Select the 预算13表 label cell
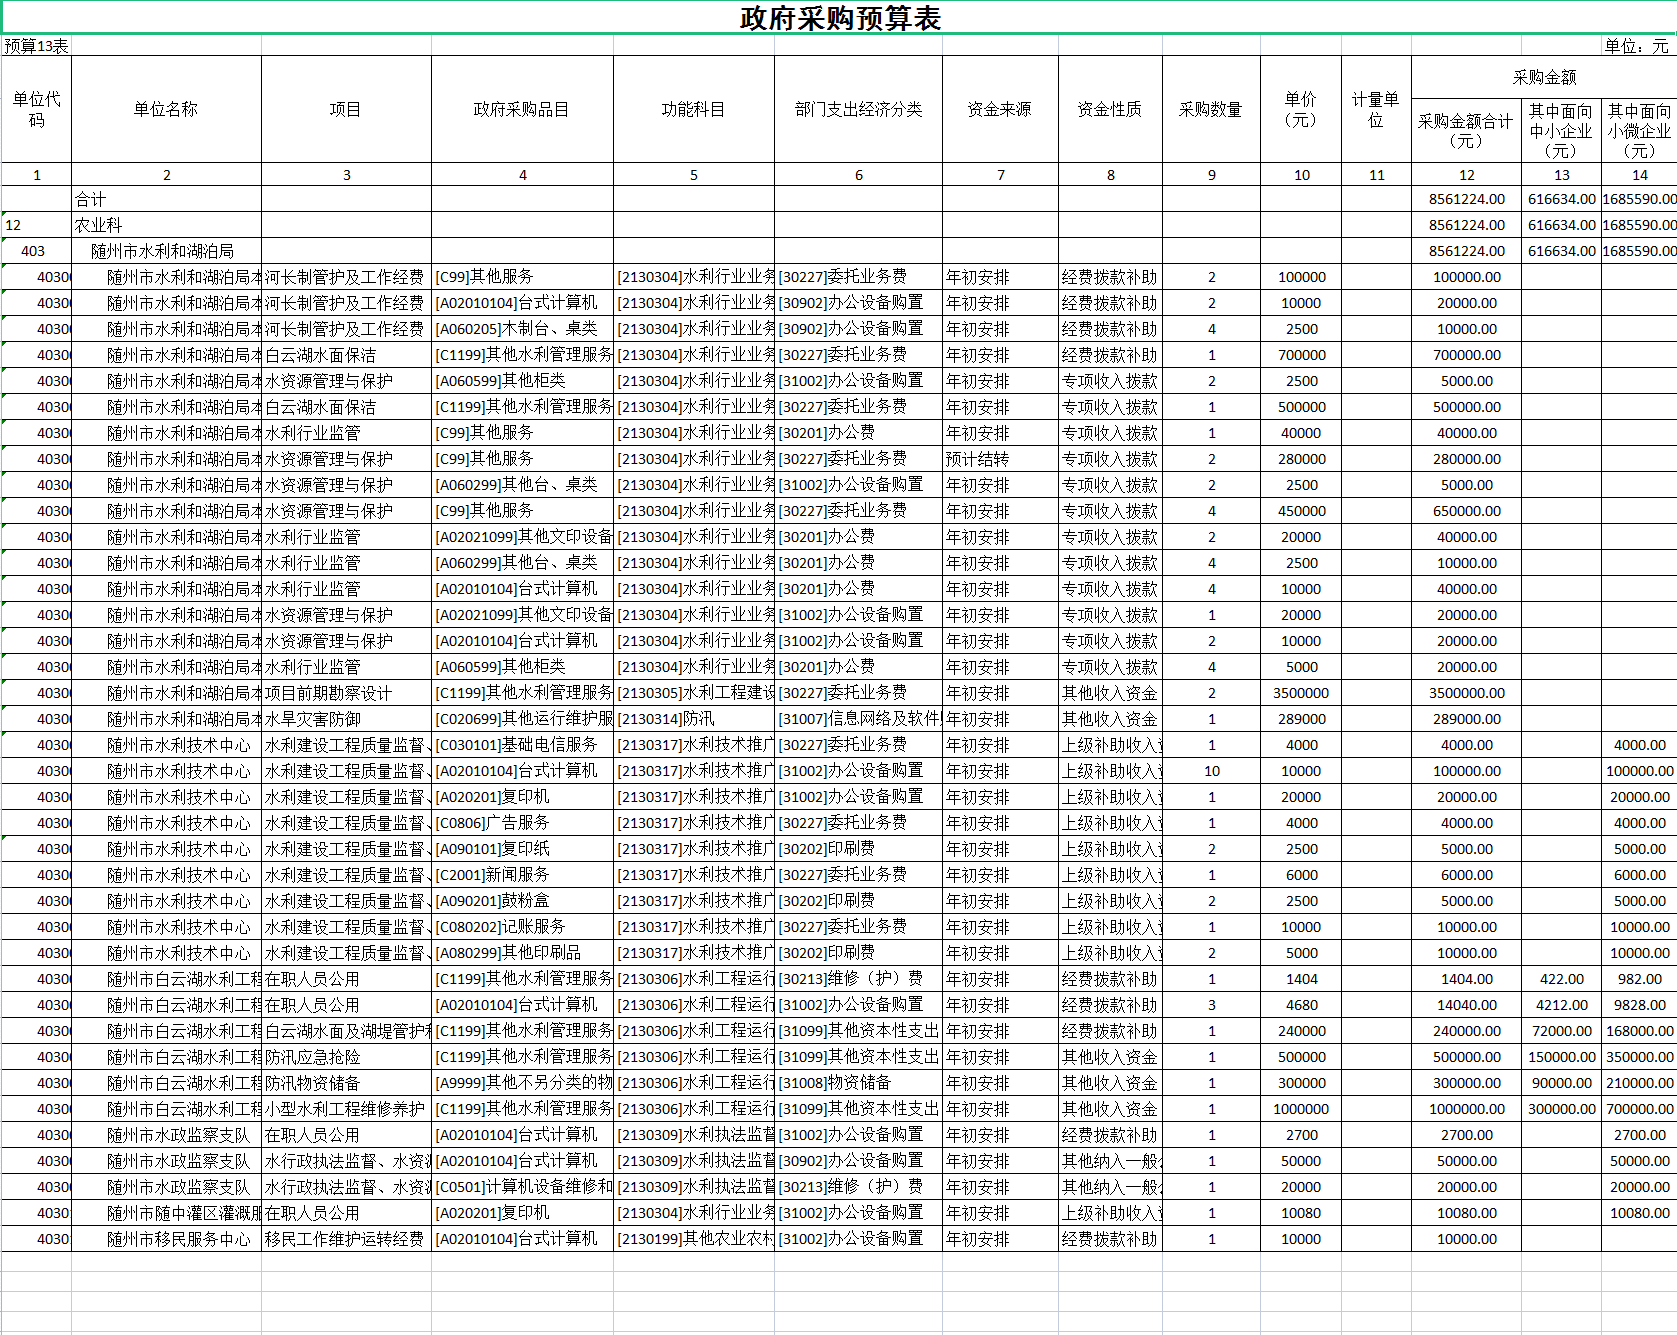The width and height of the screenshot is (1677, 1335). (36, 46)
